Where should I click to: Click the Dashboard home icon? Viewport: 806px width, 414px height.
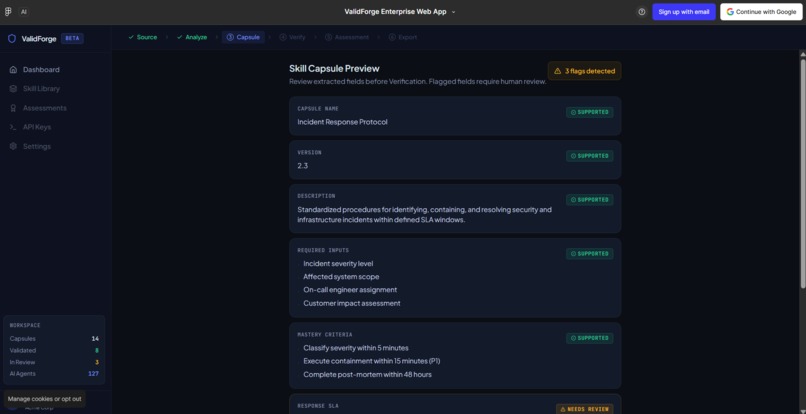(x=13, y=69)
